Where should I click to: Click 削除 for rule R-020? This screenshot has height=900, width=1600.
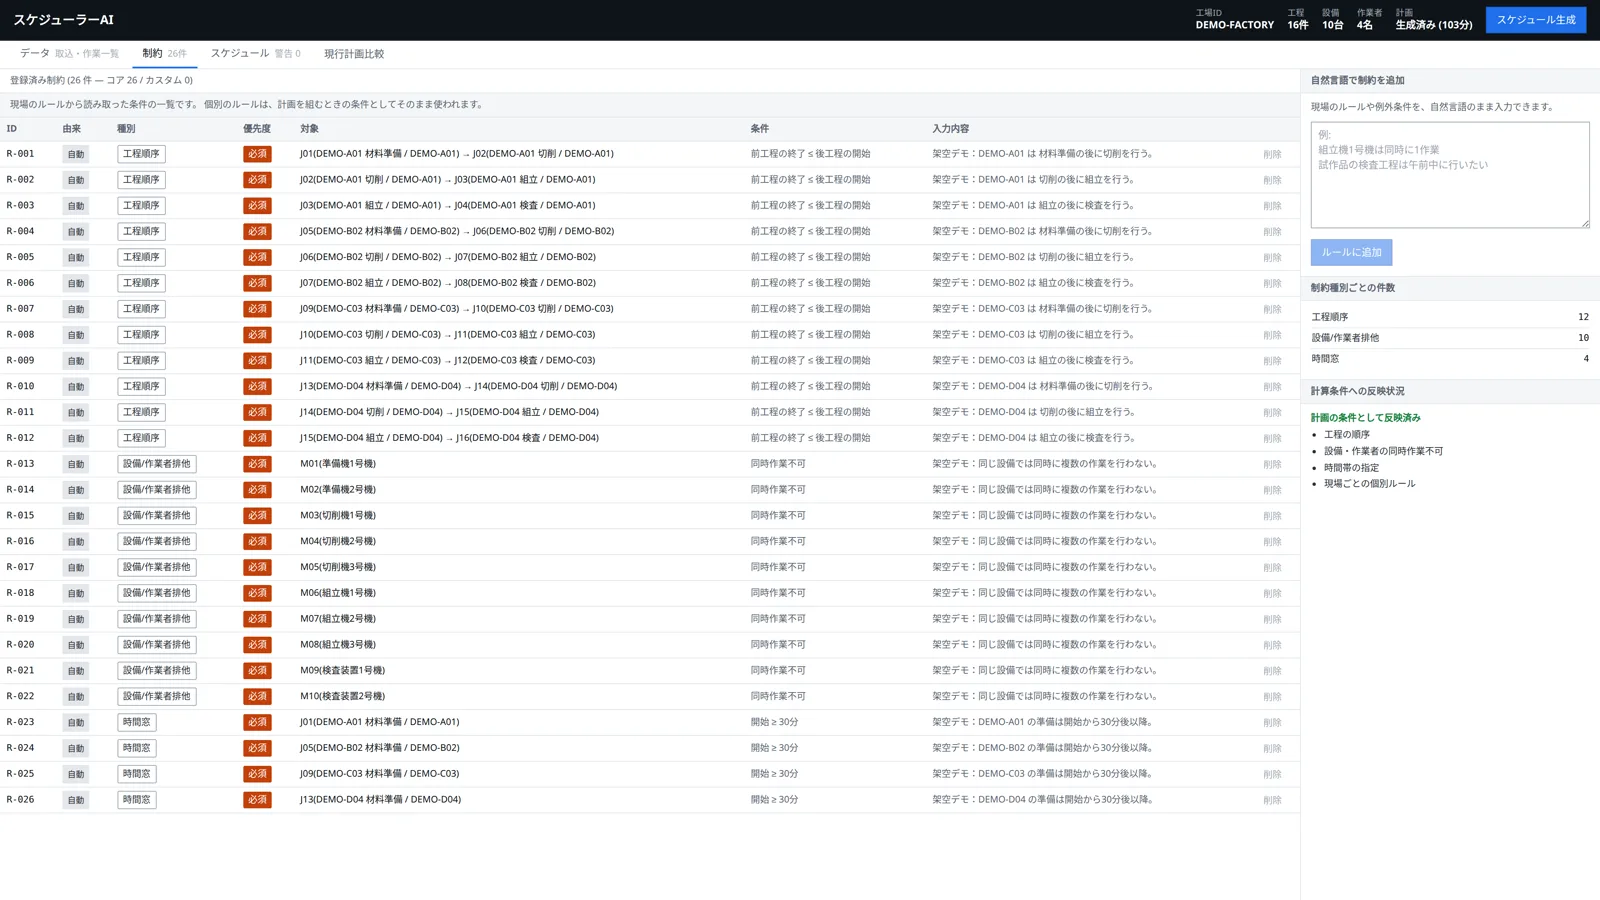coord(1272,645)
